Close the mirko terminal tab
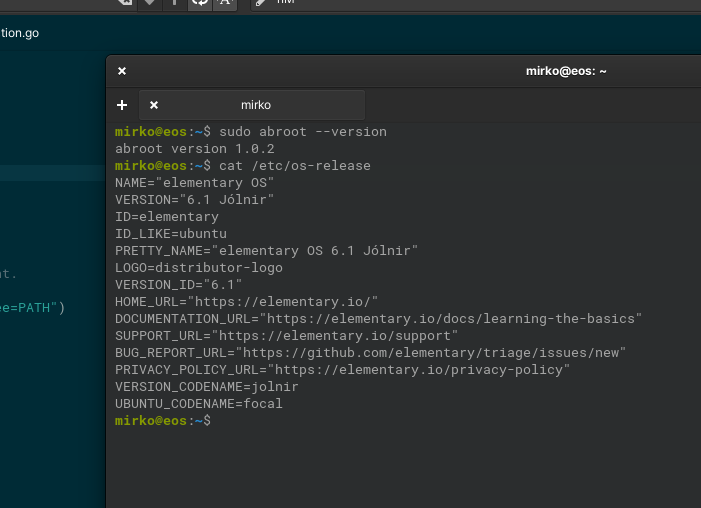The image size is (701, 508). click(154, 105)
